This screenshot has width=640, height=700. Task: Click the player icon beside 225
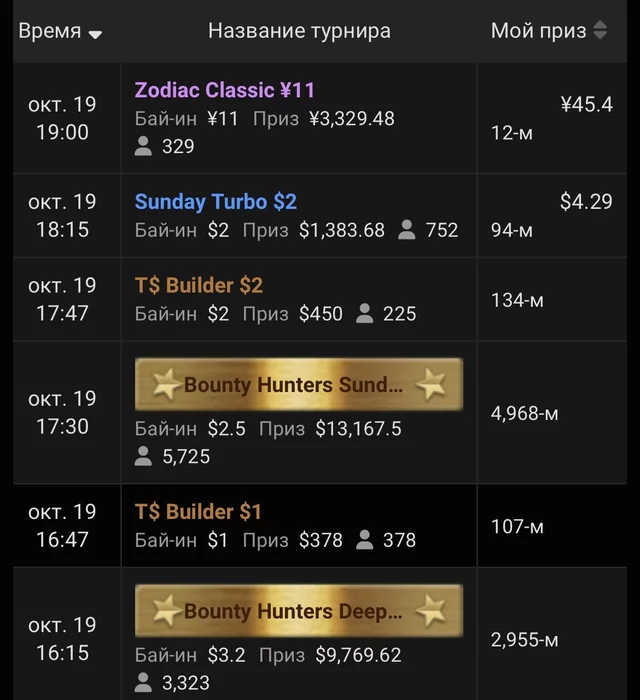365,314
